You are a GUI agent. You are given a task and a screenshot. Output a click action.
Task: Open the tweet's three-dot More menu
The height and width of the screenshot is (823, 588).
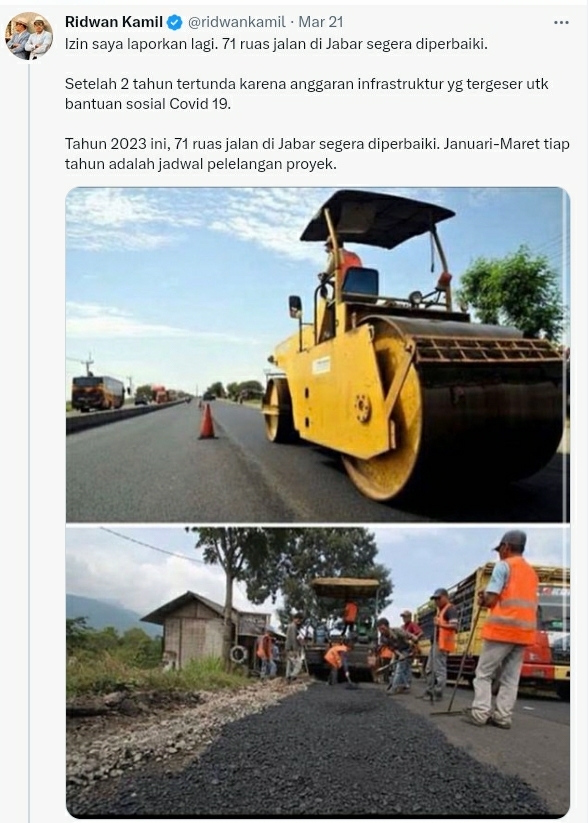(x=561, y=23)
